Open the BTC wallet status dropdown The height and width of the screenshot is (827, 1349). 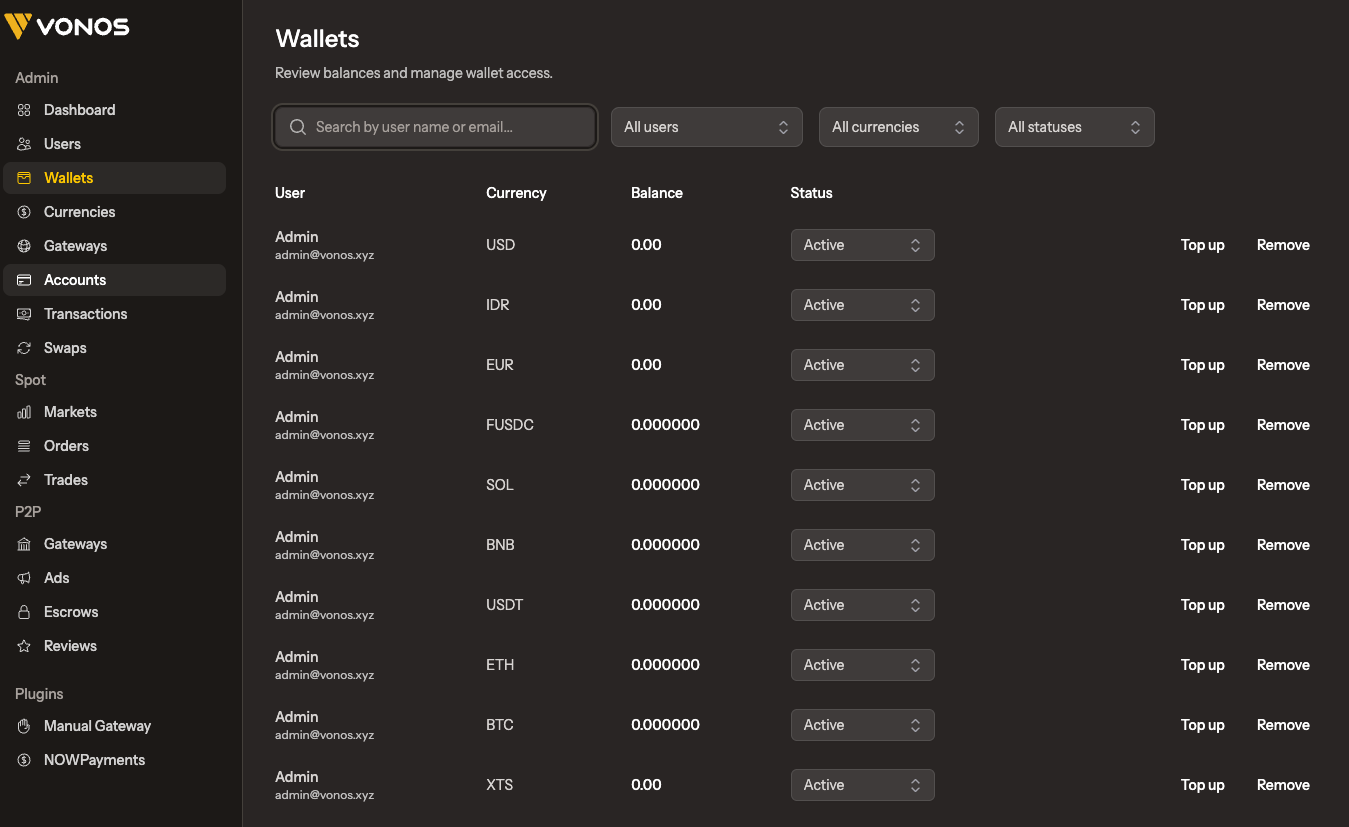click(862, 725)
